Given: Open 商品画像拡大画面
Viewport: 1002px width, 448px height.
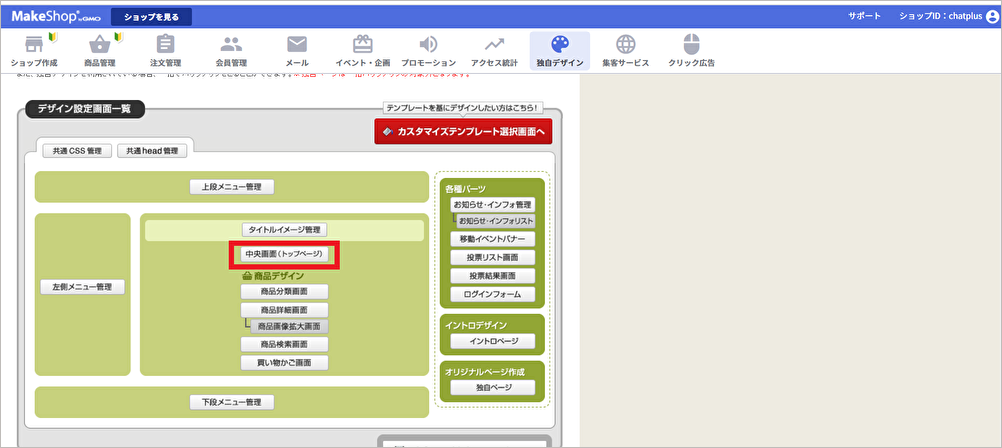Looking at the screenshot, I should click(x=289, y=326).
